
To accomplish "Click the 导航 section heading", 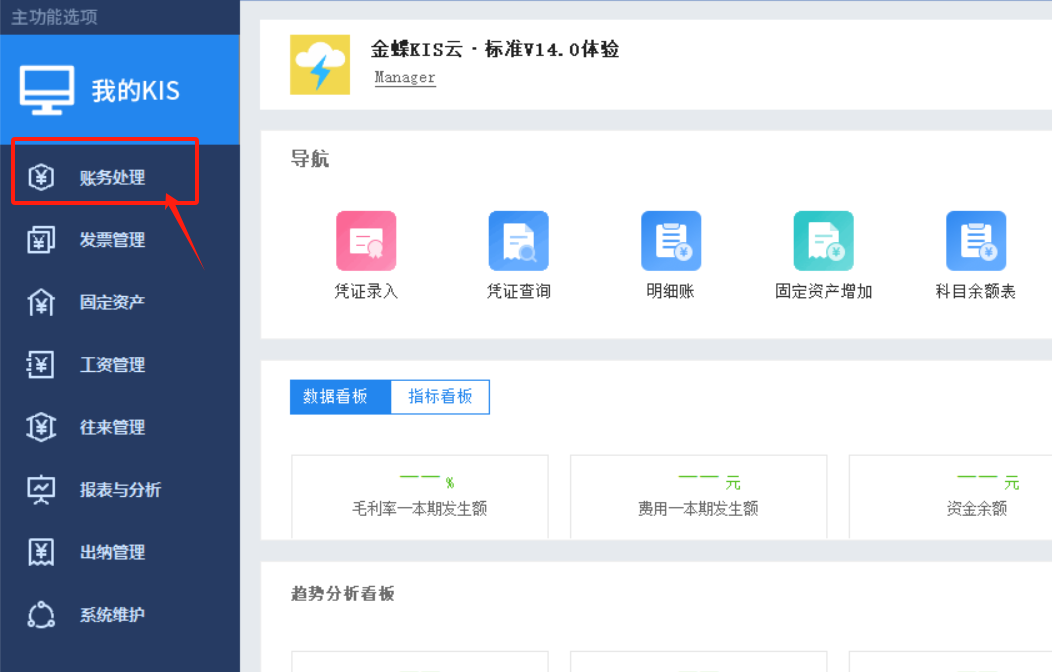I will pos(309,159).
